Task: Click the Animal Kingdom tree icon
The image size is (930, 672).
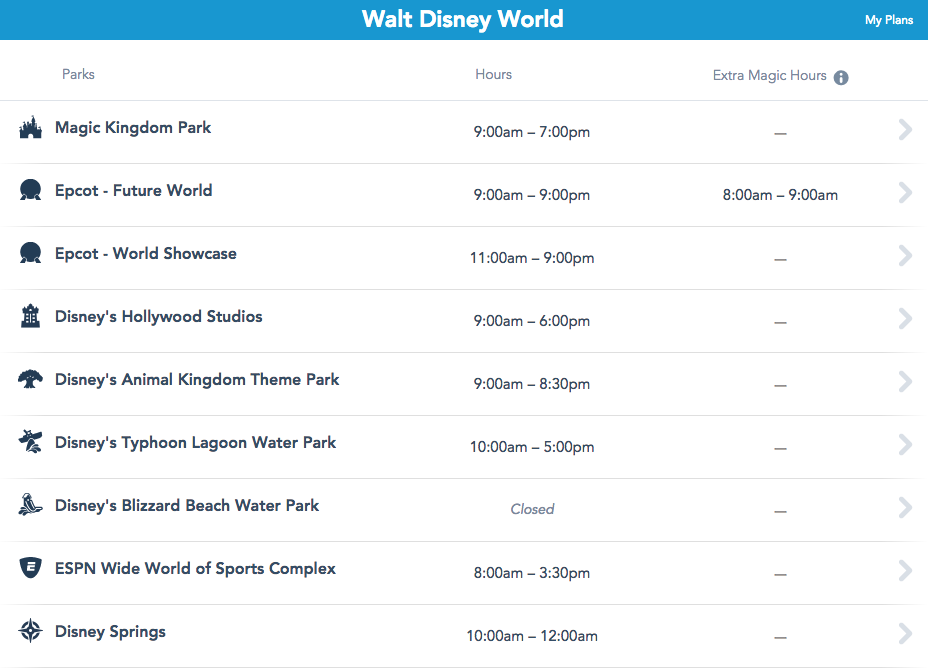Action: 30,380
